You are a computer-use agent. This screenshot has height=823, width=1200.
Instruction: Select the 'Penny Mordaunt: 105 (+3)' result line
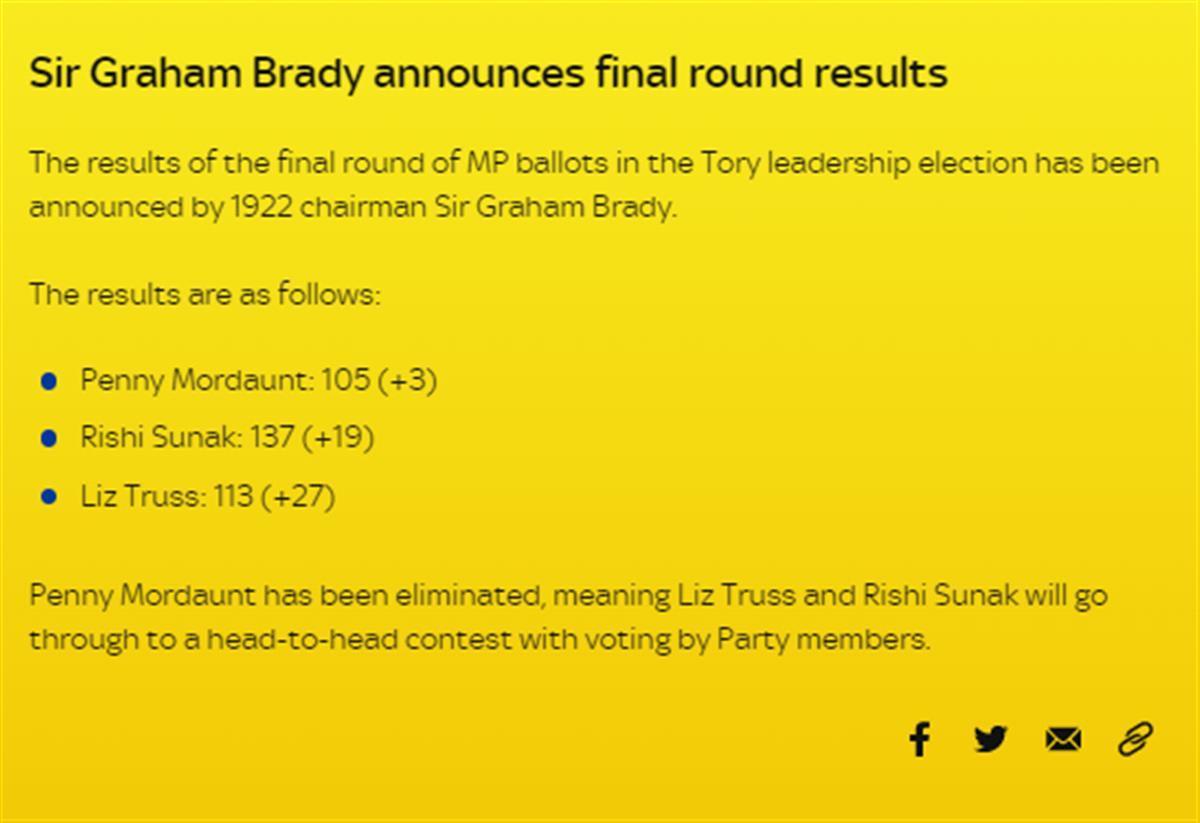coord(259,381)
